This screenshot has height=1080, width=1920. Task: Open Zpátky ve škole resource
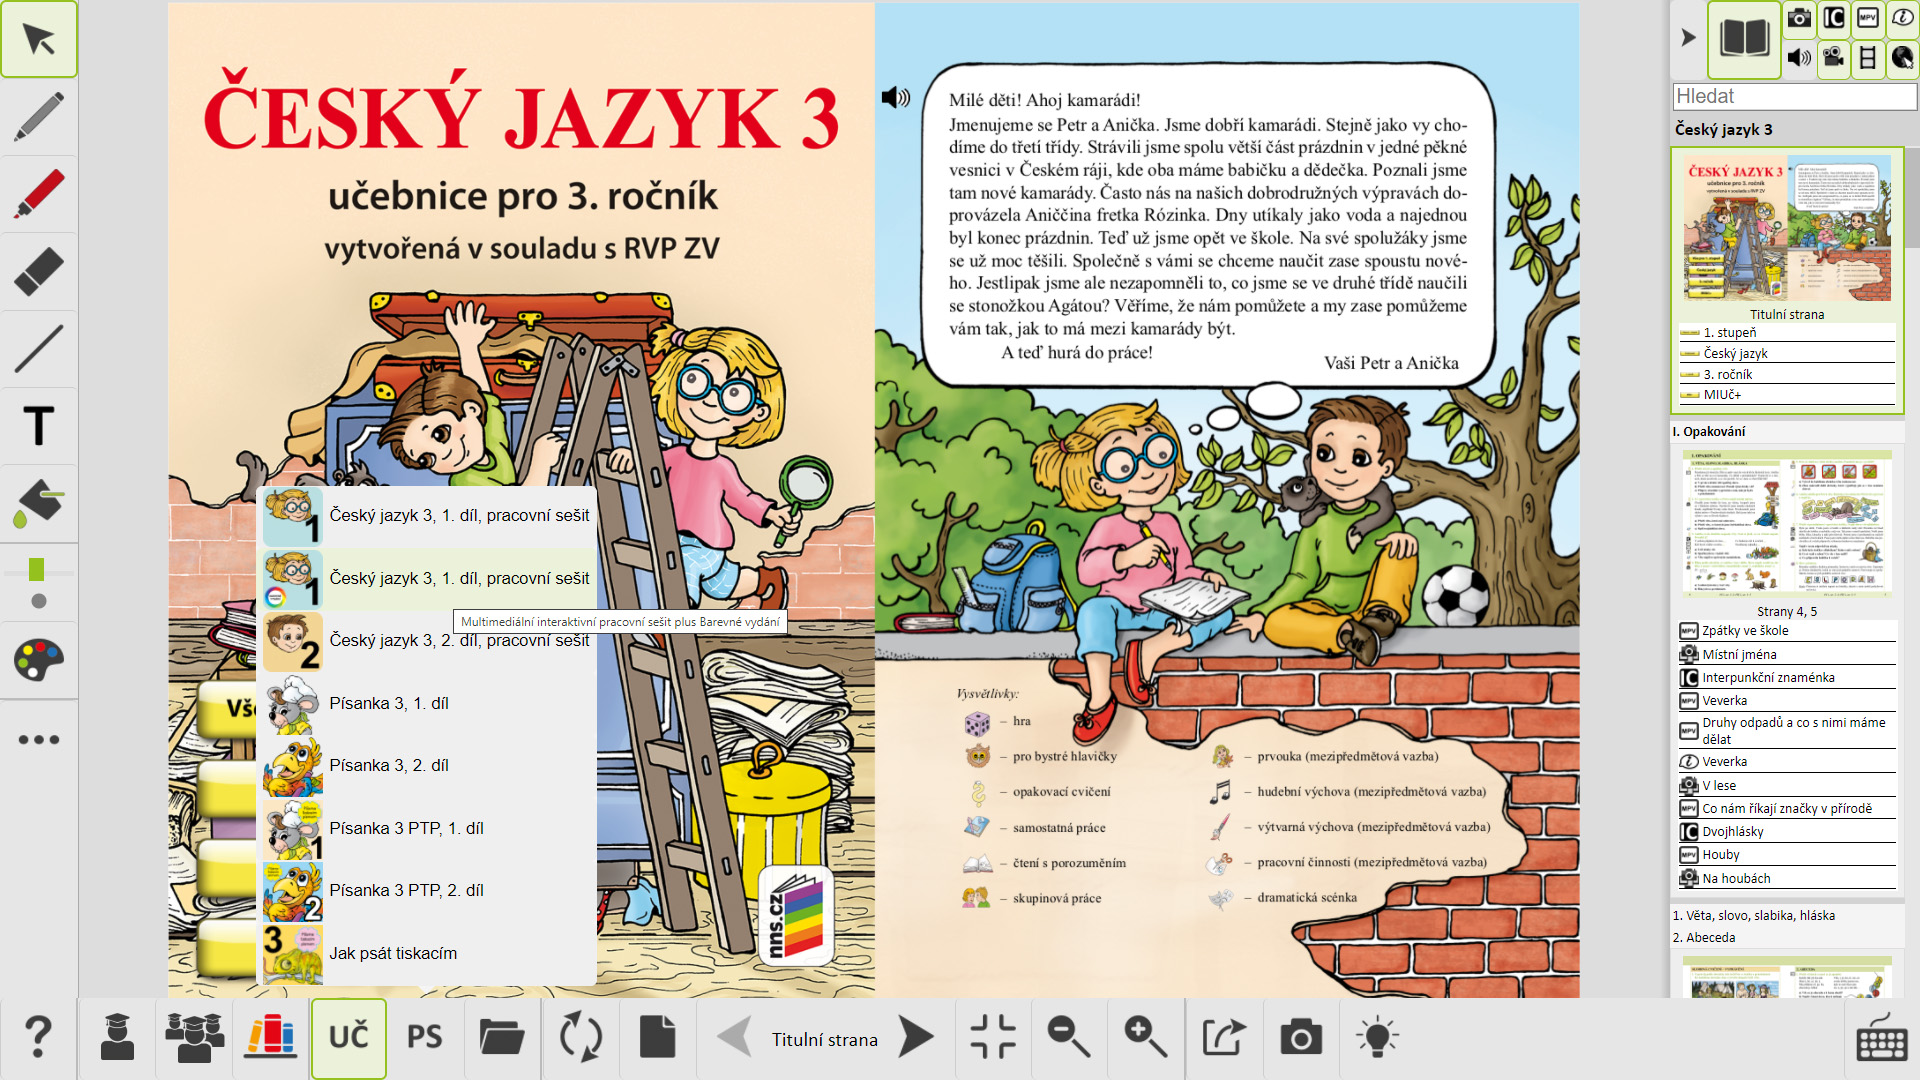(x=1787, y=631)
